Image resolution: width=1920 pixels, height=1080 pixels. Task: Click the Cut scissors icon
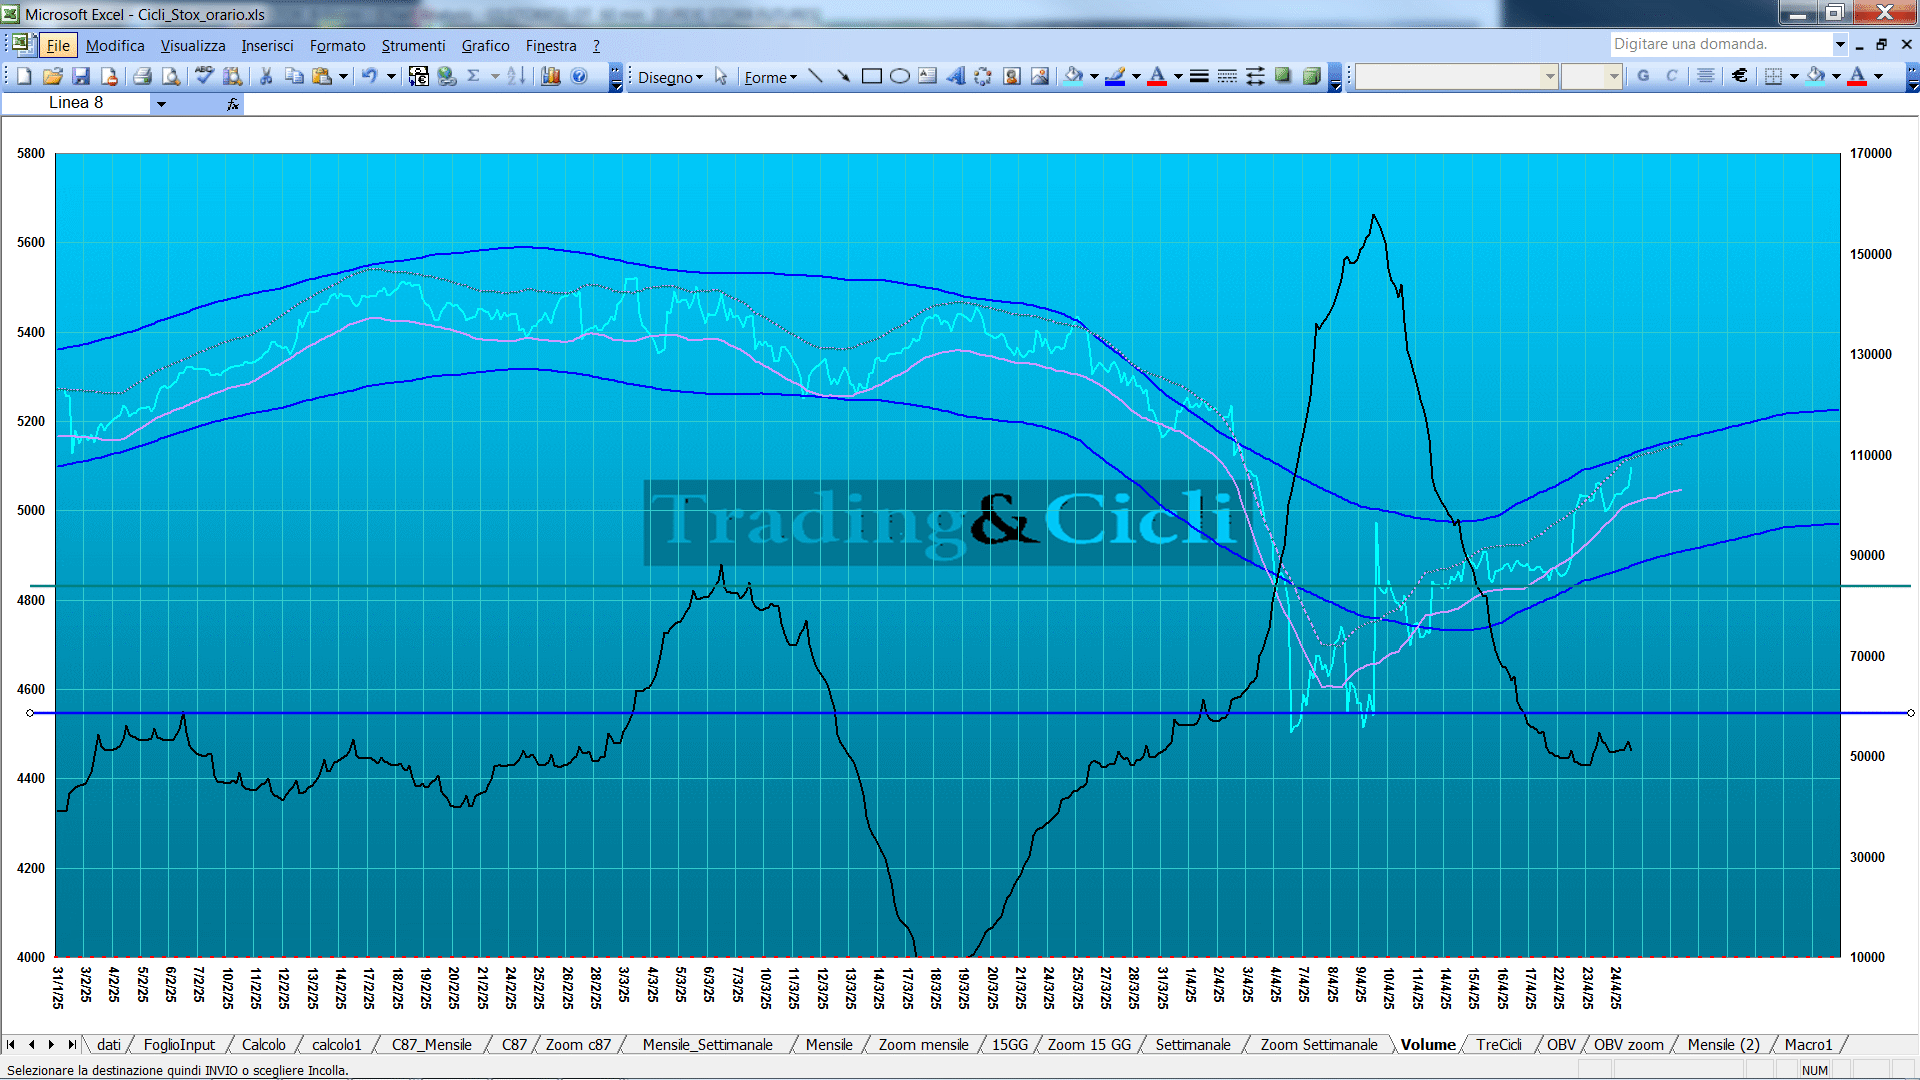[x=266, y=76]
